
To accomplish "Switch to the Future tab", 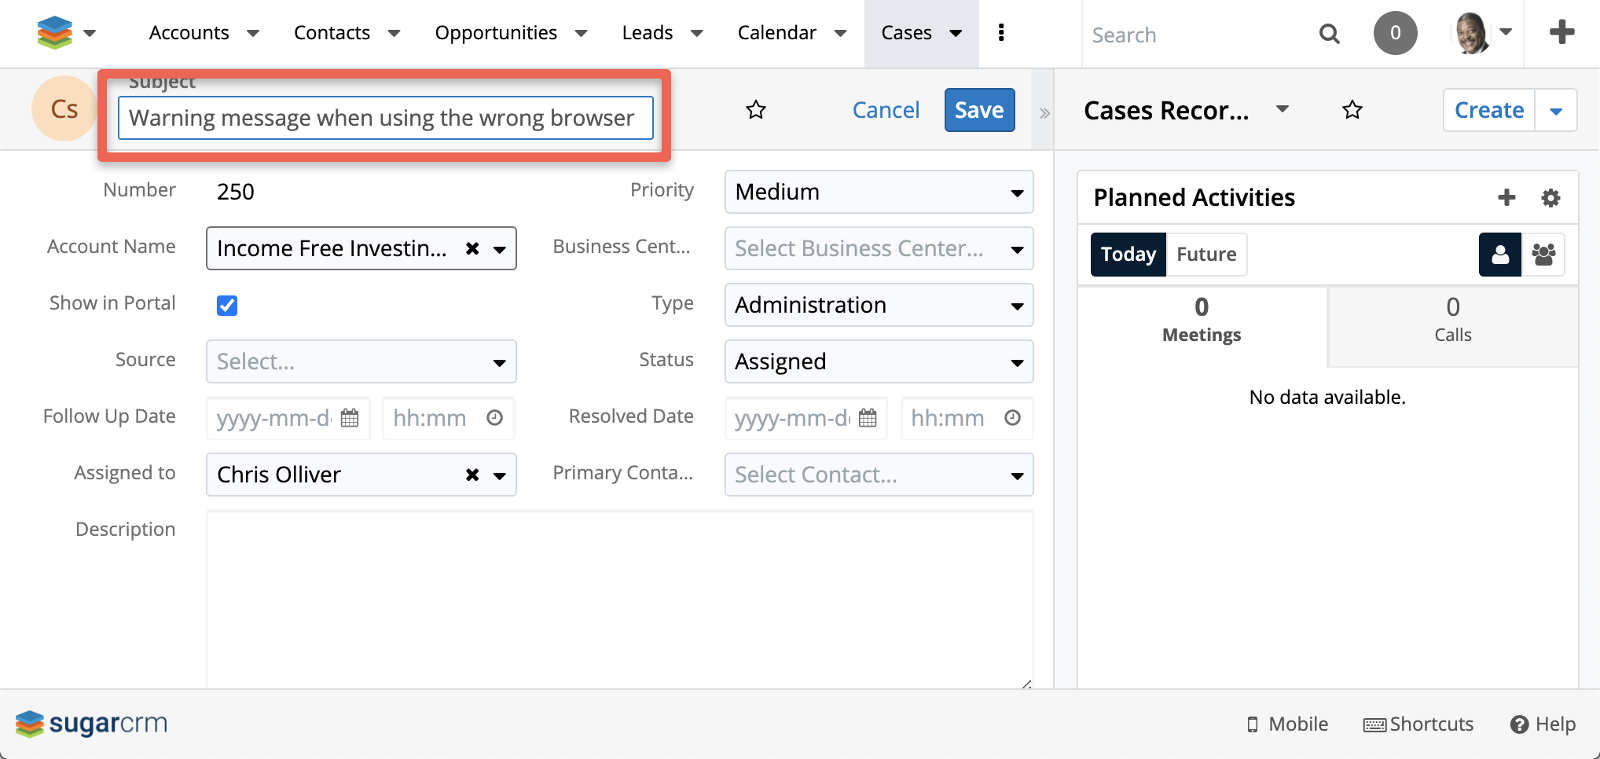I will [x=1206, y=255].
